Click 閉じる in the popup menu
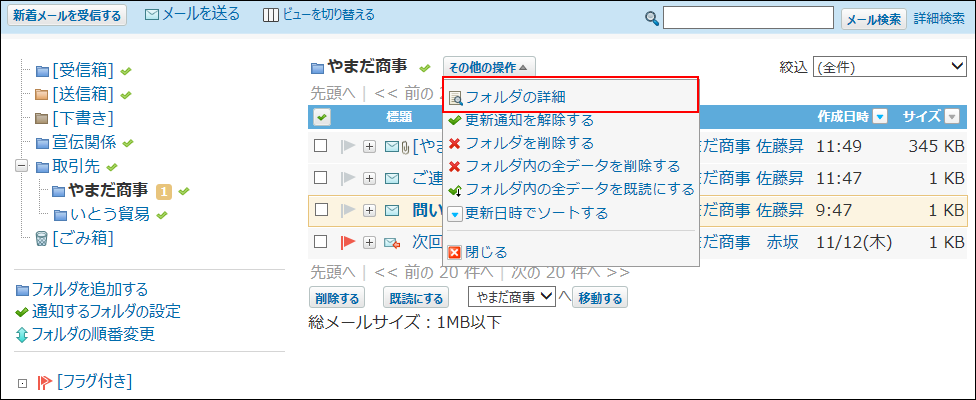 (x=487, y=252)
